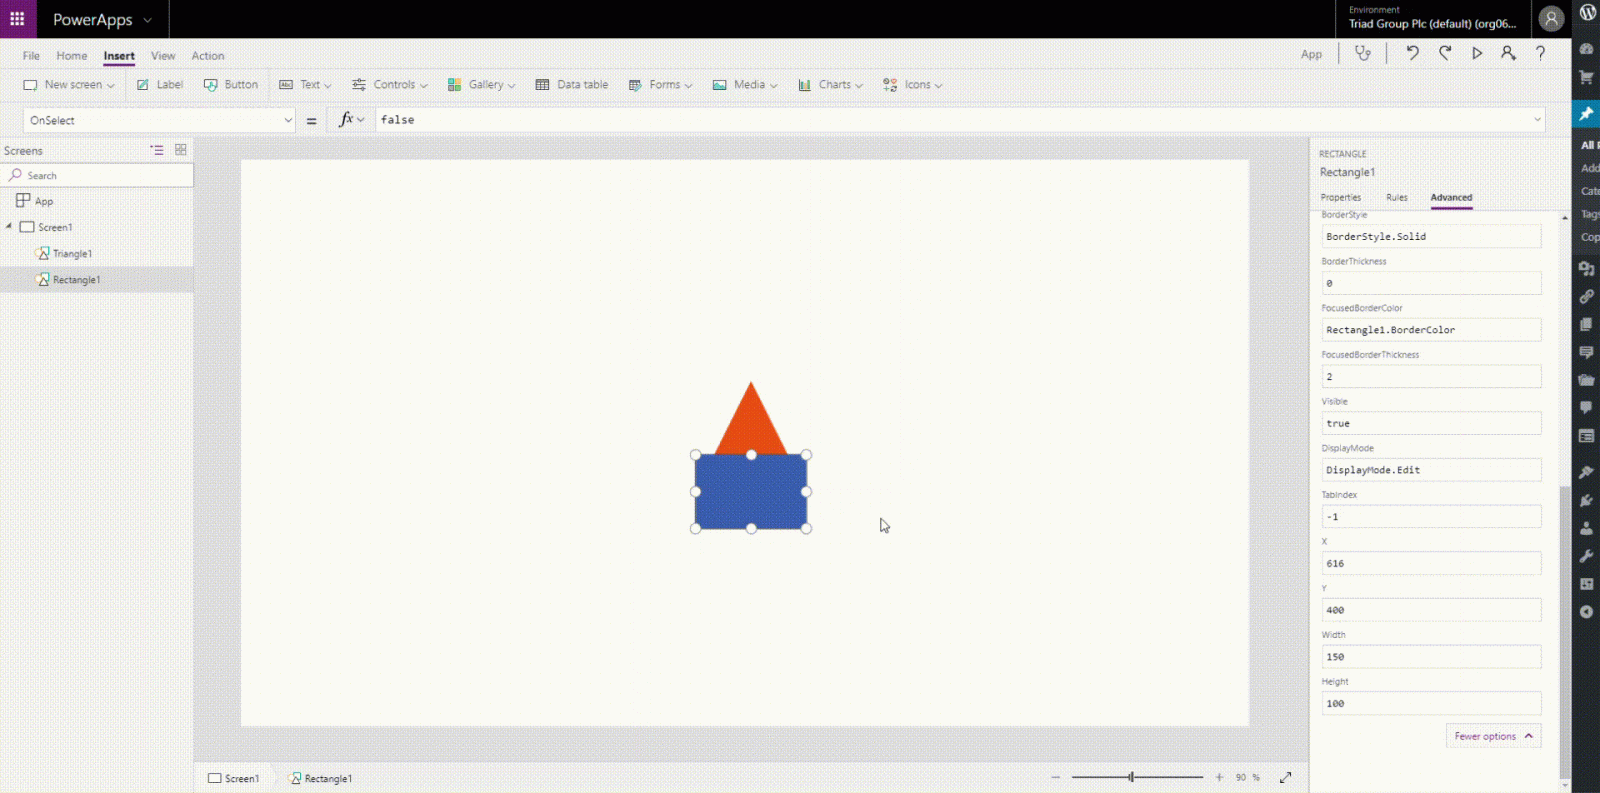1600x793 pixels.
Task: Open WordPress Dashboard gauge icon
Action: coord(1586,48)
